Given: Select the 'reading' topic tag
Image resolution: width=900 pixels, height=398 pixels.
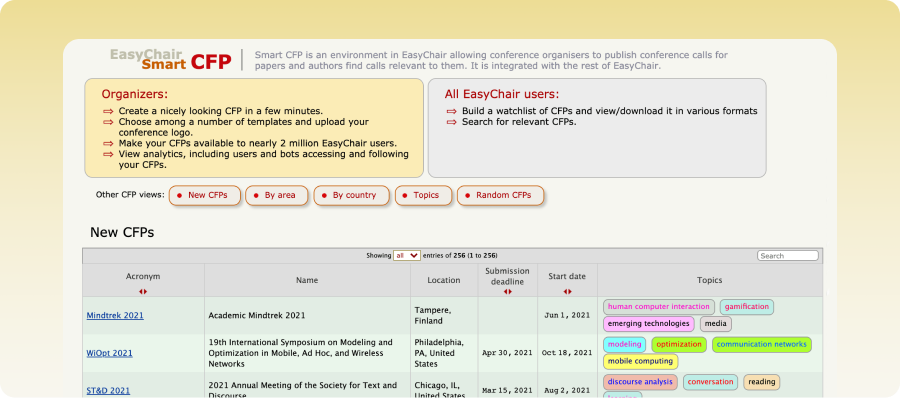Looking at the screenshot, I should [762, 382].
